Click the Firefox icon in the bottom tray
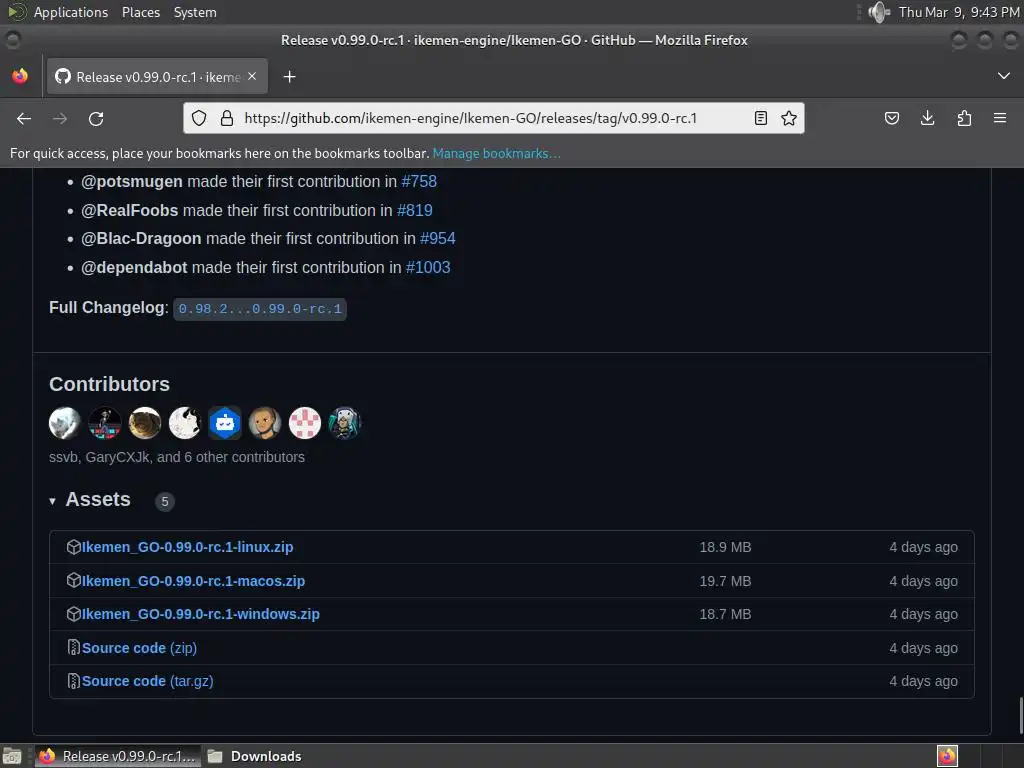This screenshot has width=1024, height=768. tap(947, 756)
